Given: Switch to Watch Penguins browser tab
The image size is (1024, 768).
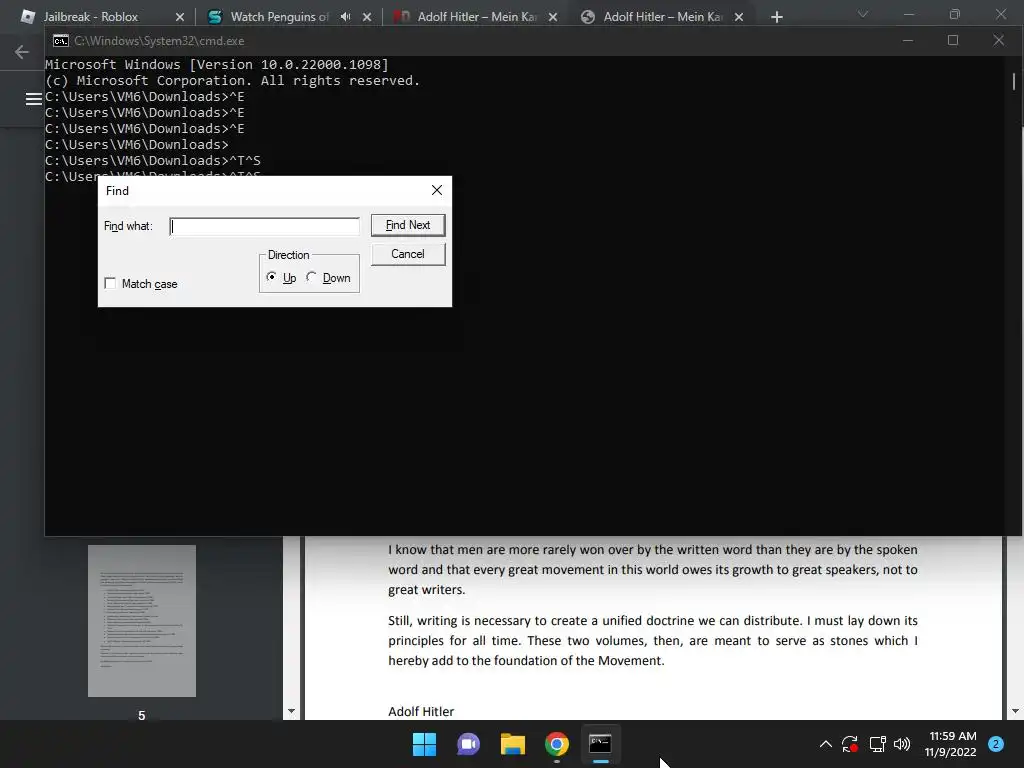Looking at the screenshot, I should point(279,17).
